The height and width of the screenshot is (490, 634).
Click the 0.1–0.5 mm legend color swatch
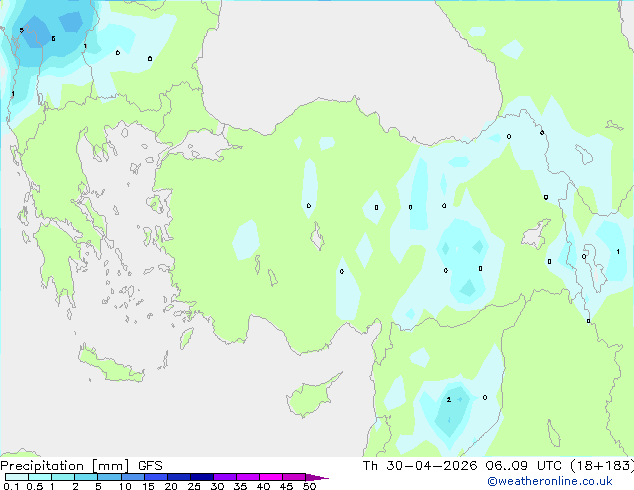(x=17, y=477)
